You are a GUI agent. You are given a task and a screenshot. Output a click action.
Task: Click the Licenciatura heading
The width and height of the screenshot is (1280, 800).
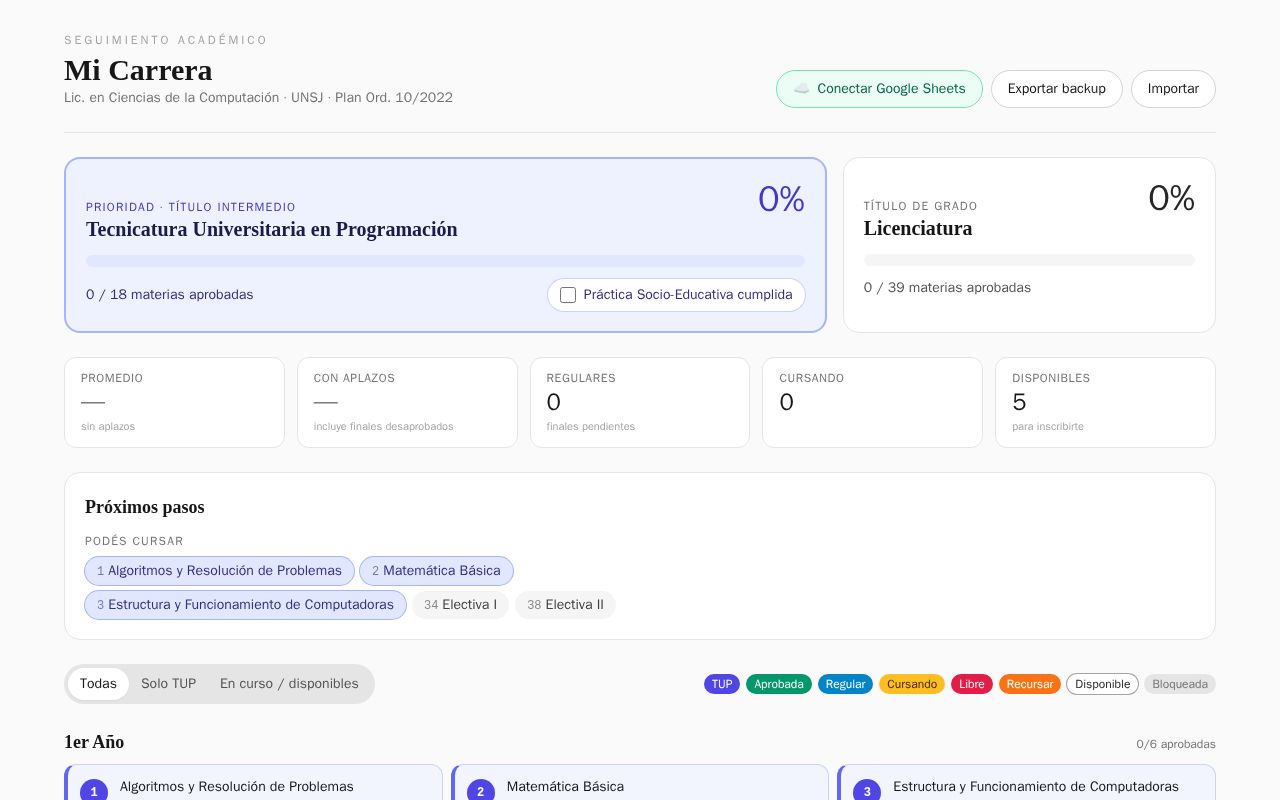point(918,228)
